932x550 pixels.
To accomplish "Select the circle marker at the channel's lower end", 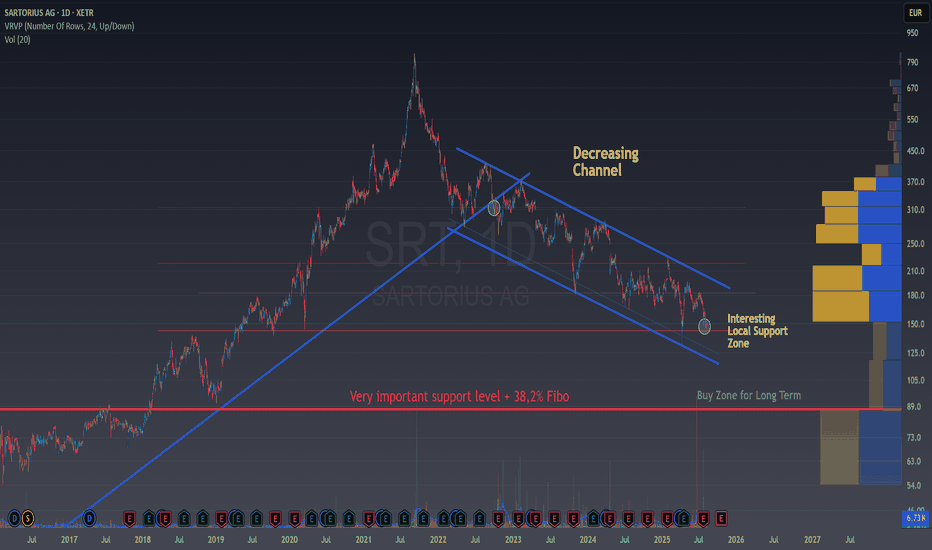I will [704, 326].
